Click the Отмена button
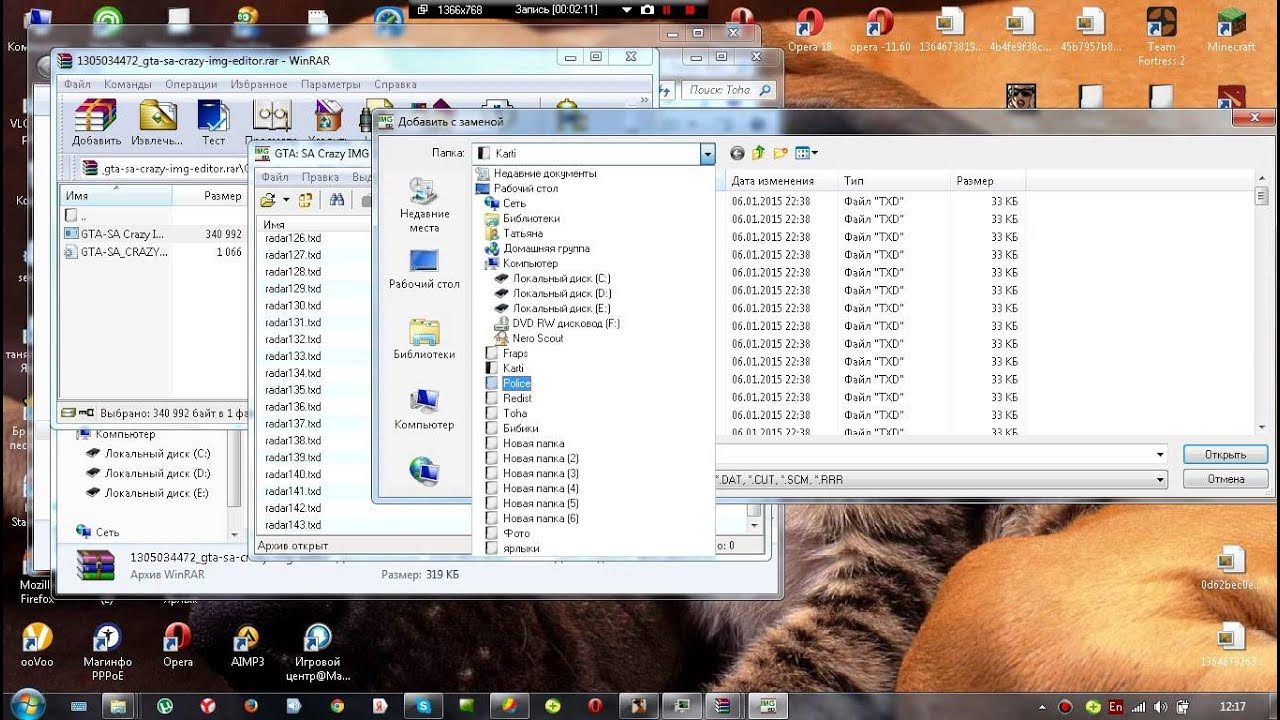This screenshot has height=720, width=1280. 1225,479
